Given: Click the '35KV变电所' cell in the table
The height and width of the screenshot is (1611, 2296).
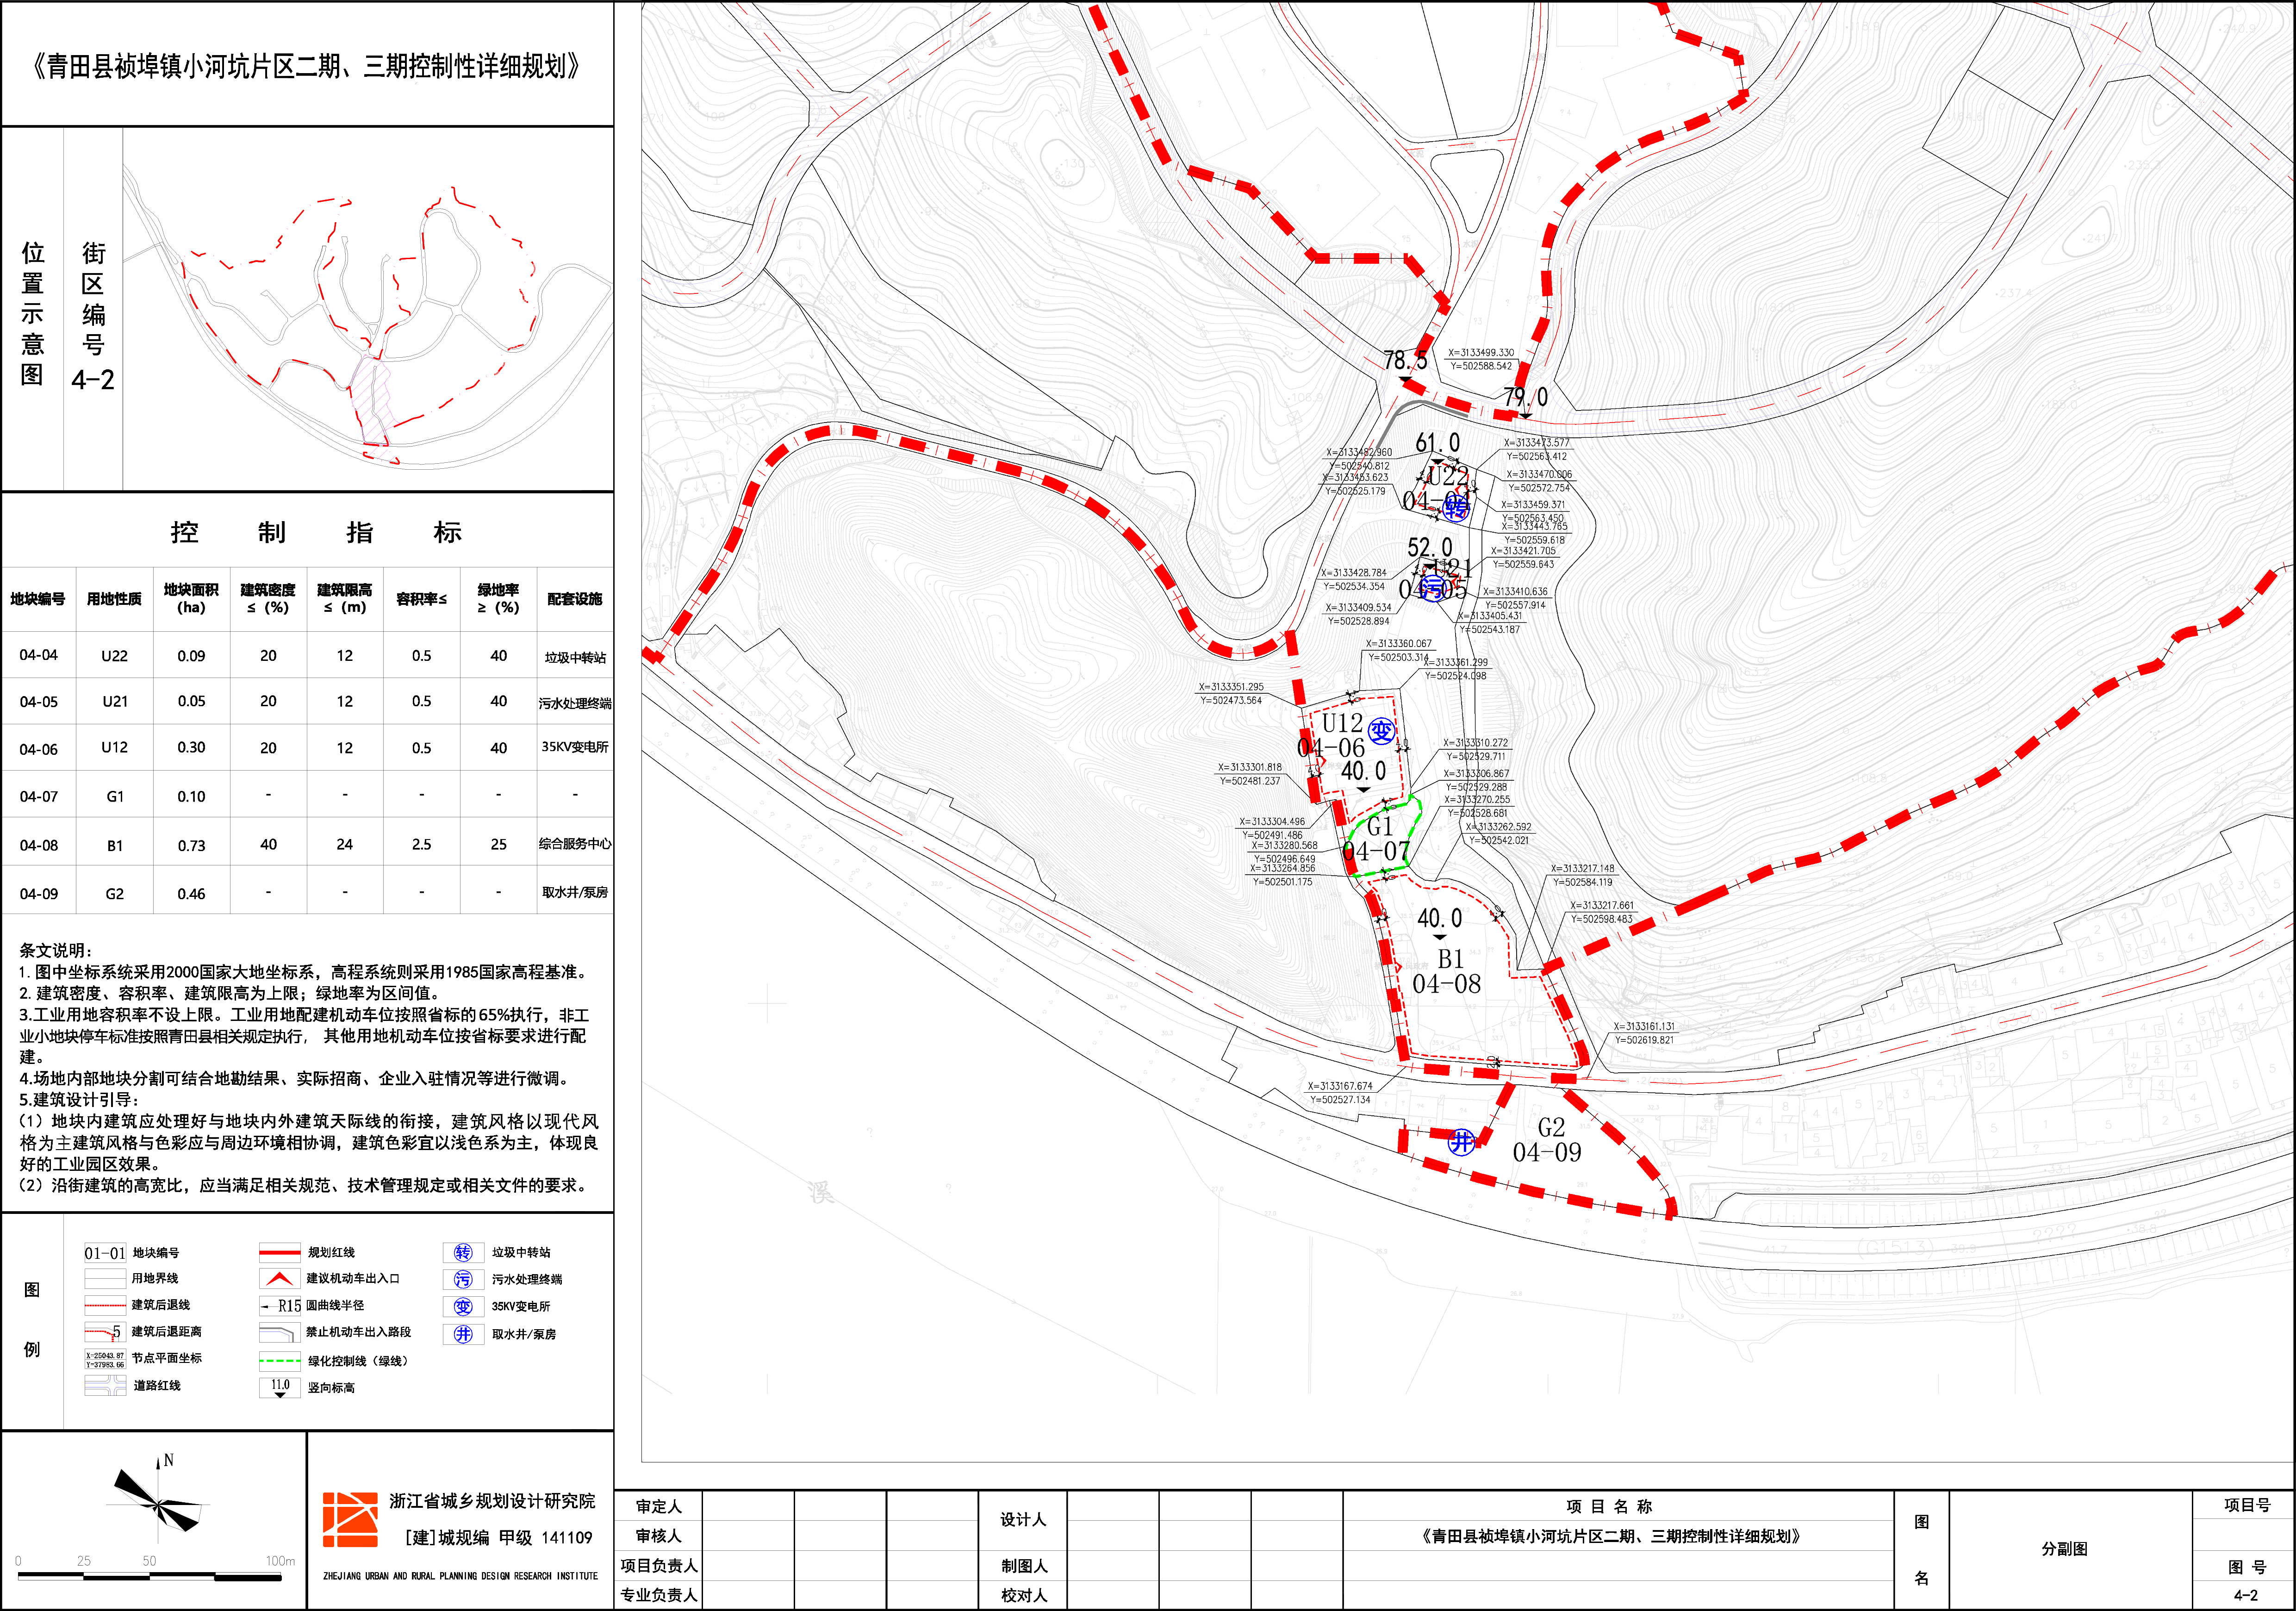Looking at the screenshot, I should point(575,747).
